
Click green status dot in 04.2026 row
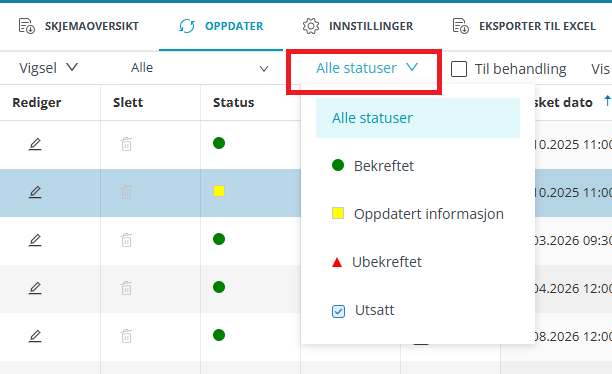[x=219, y=287]
